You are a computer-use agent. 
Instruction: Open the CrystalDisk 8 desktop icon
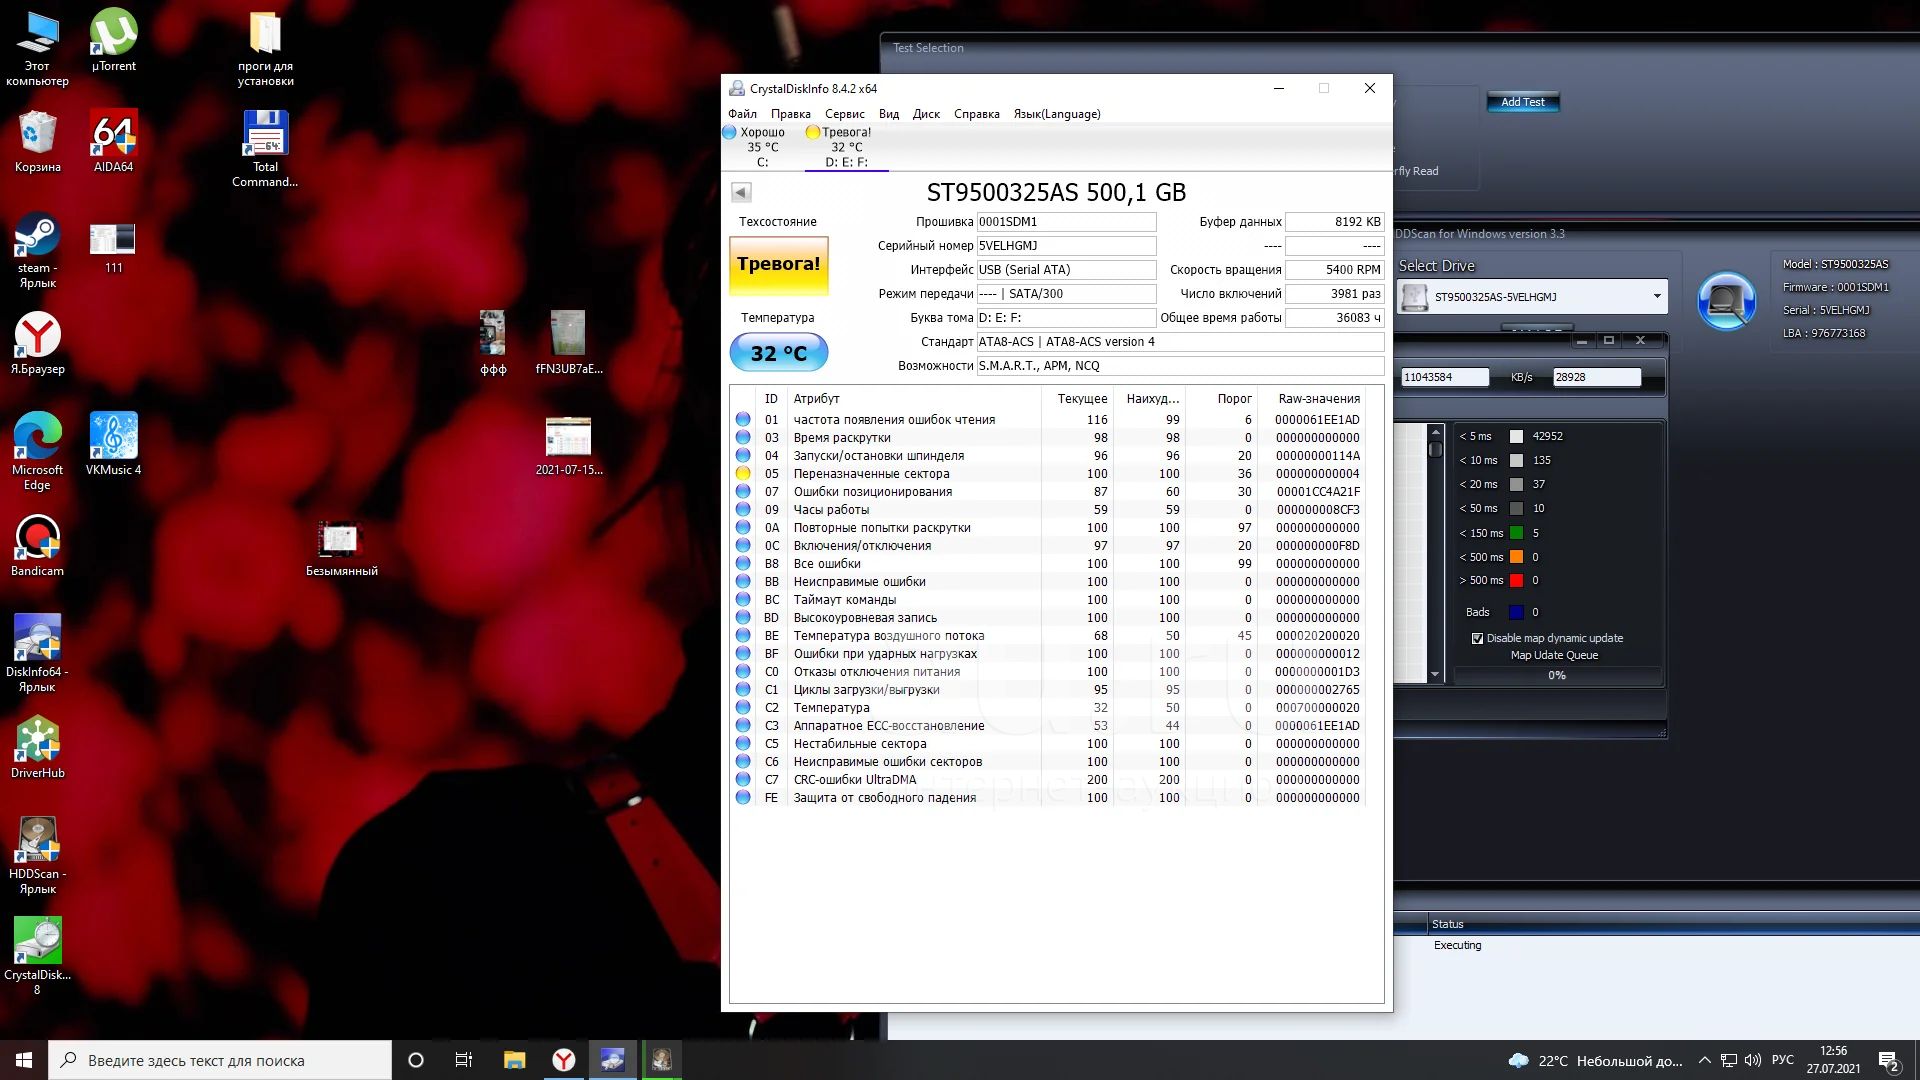[37, 956]
